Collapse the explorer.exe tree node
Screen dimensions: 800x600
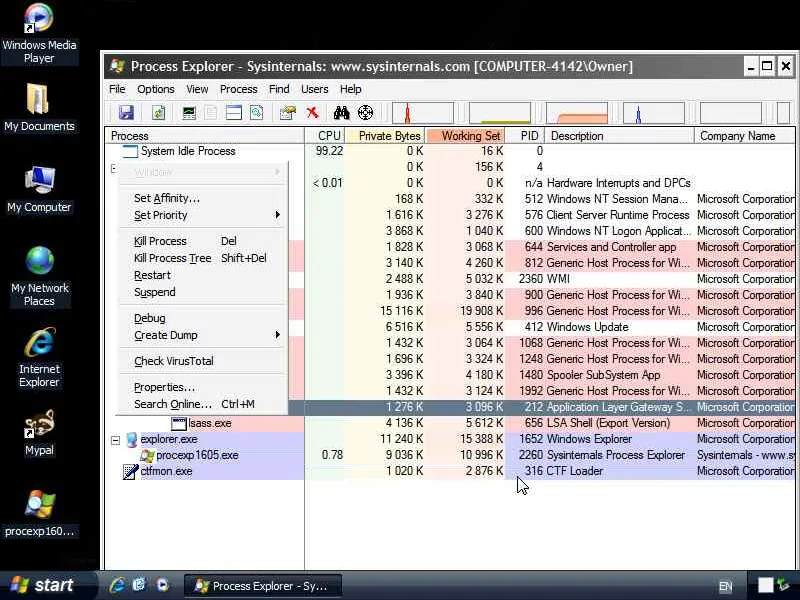115,440
